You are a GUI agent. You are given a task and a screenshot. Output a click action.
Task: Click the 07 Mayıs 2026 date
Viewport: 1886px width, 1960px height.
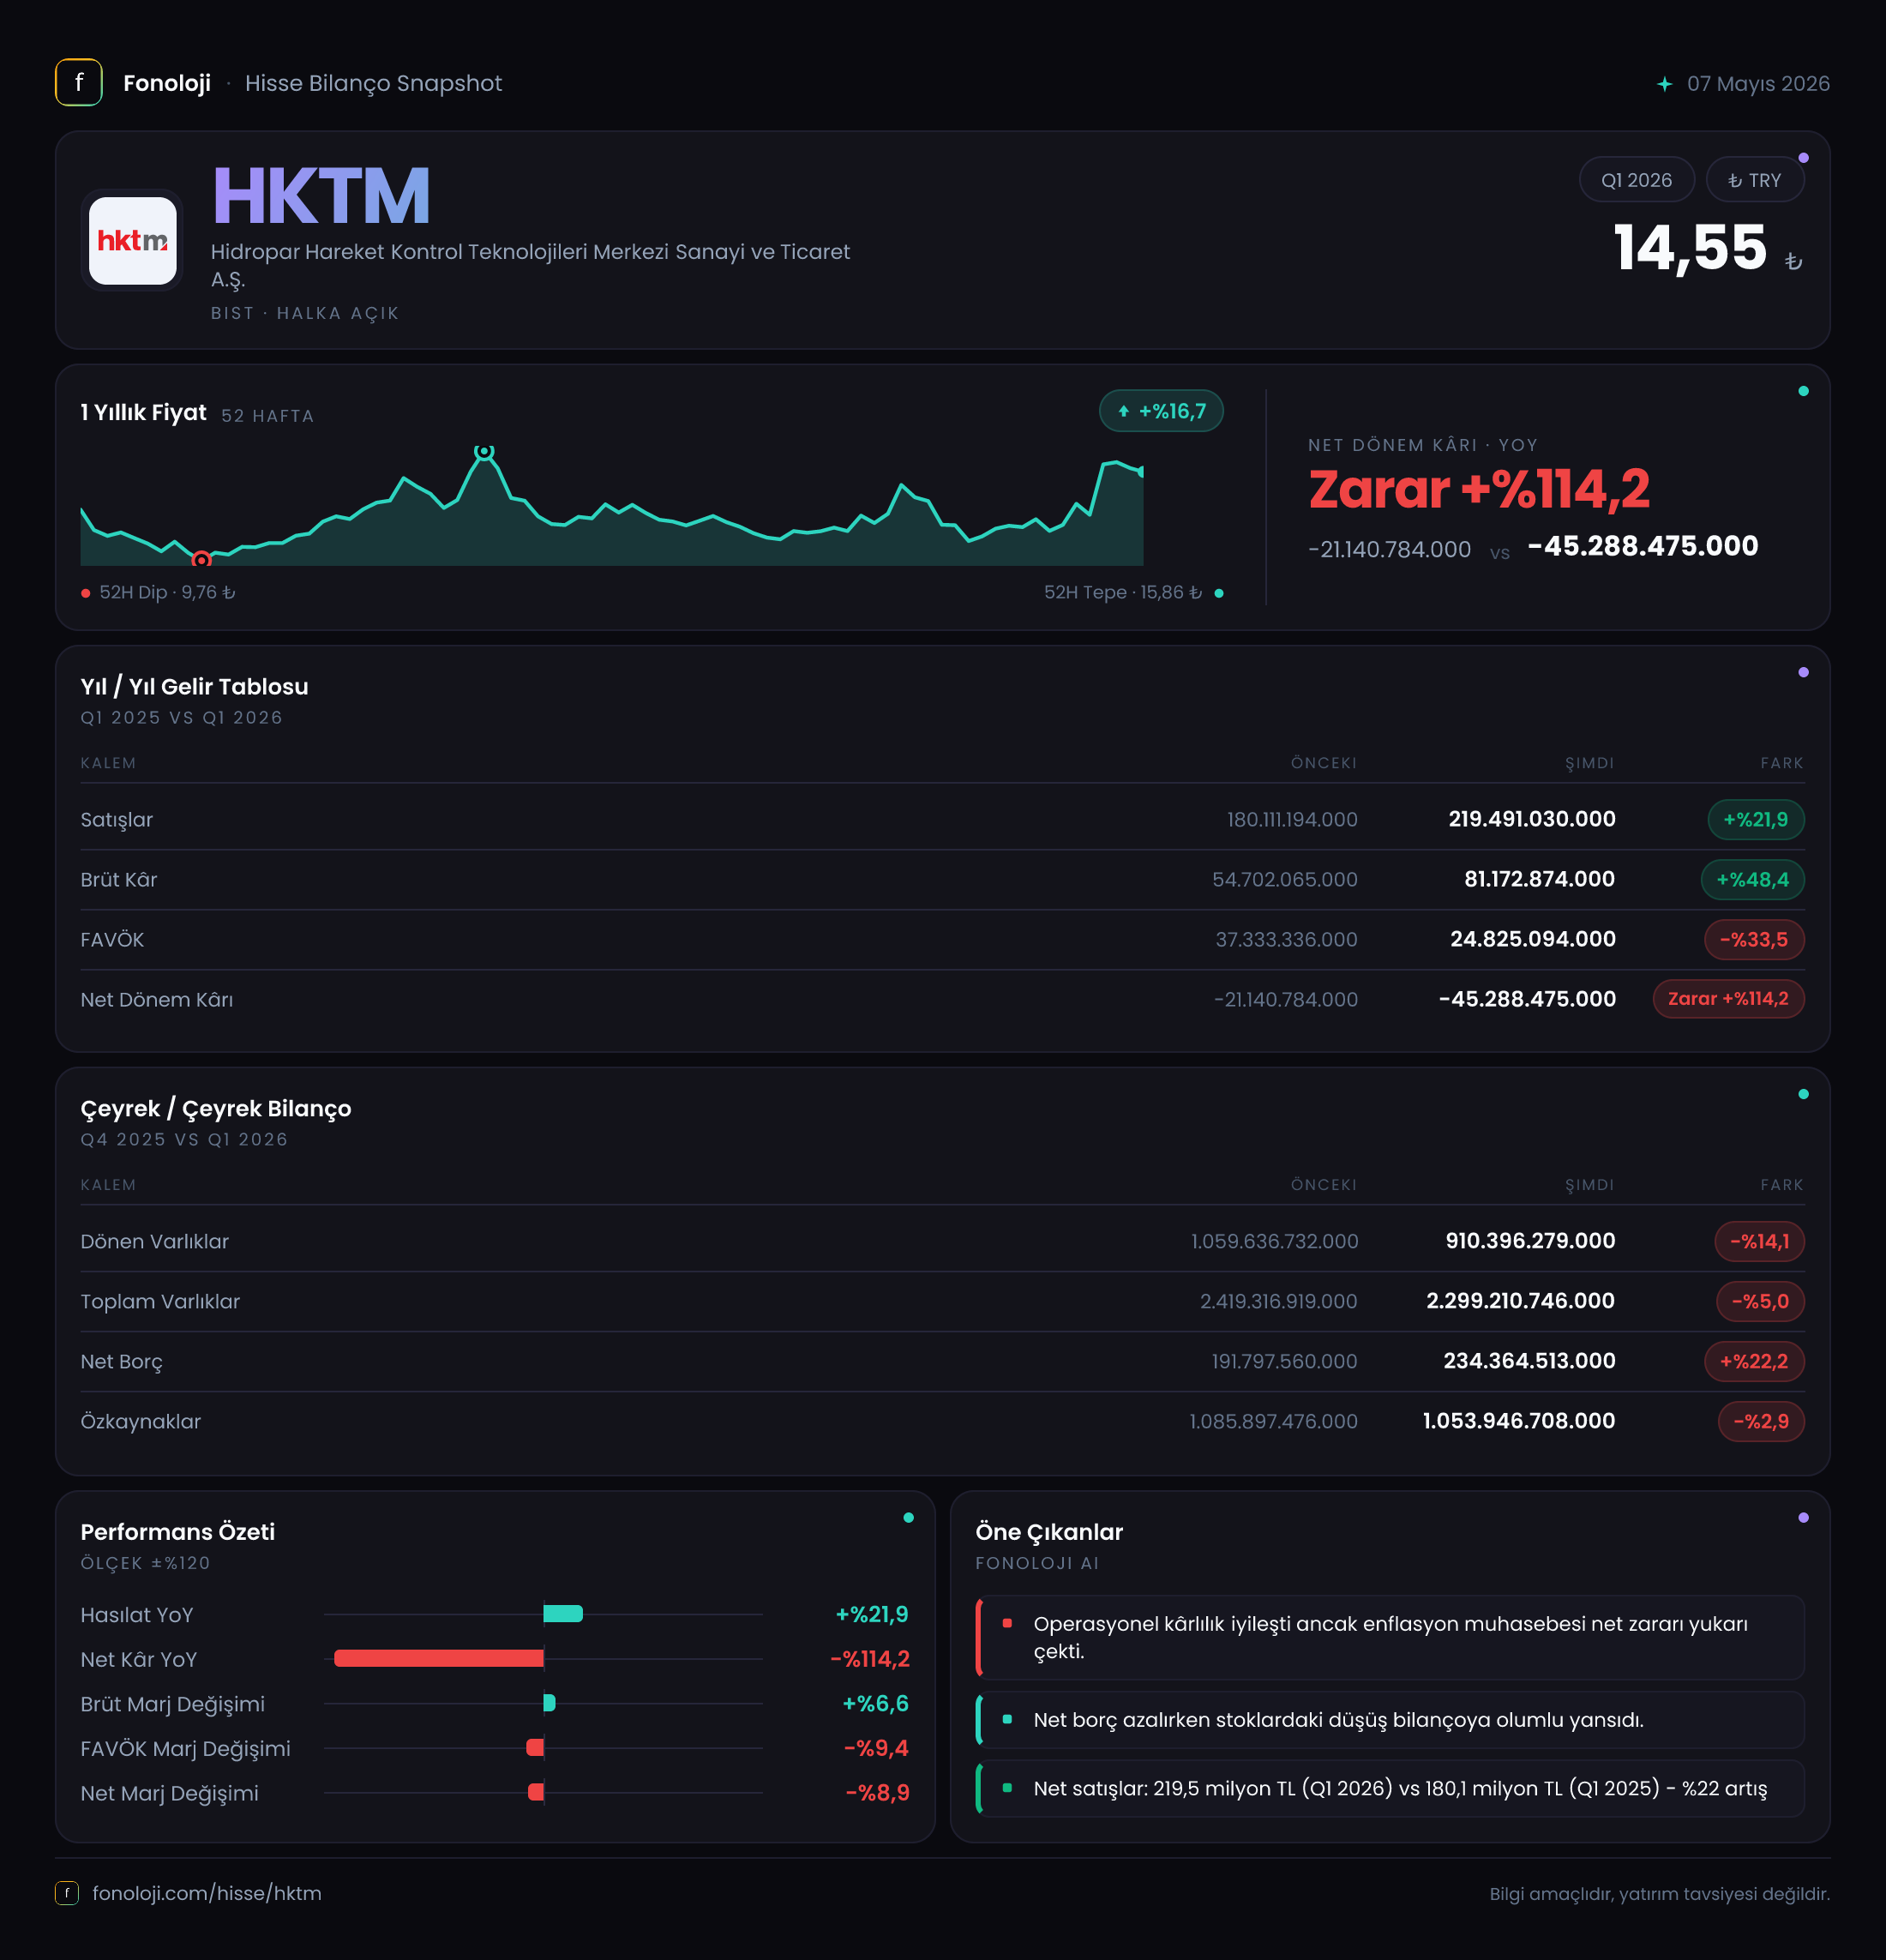[1758, 84]
